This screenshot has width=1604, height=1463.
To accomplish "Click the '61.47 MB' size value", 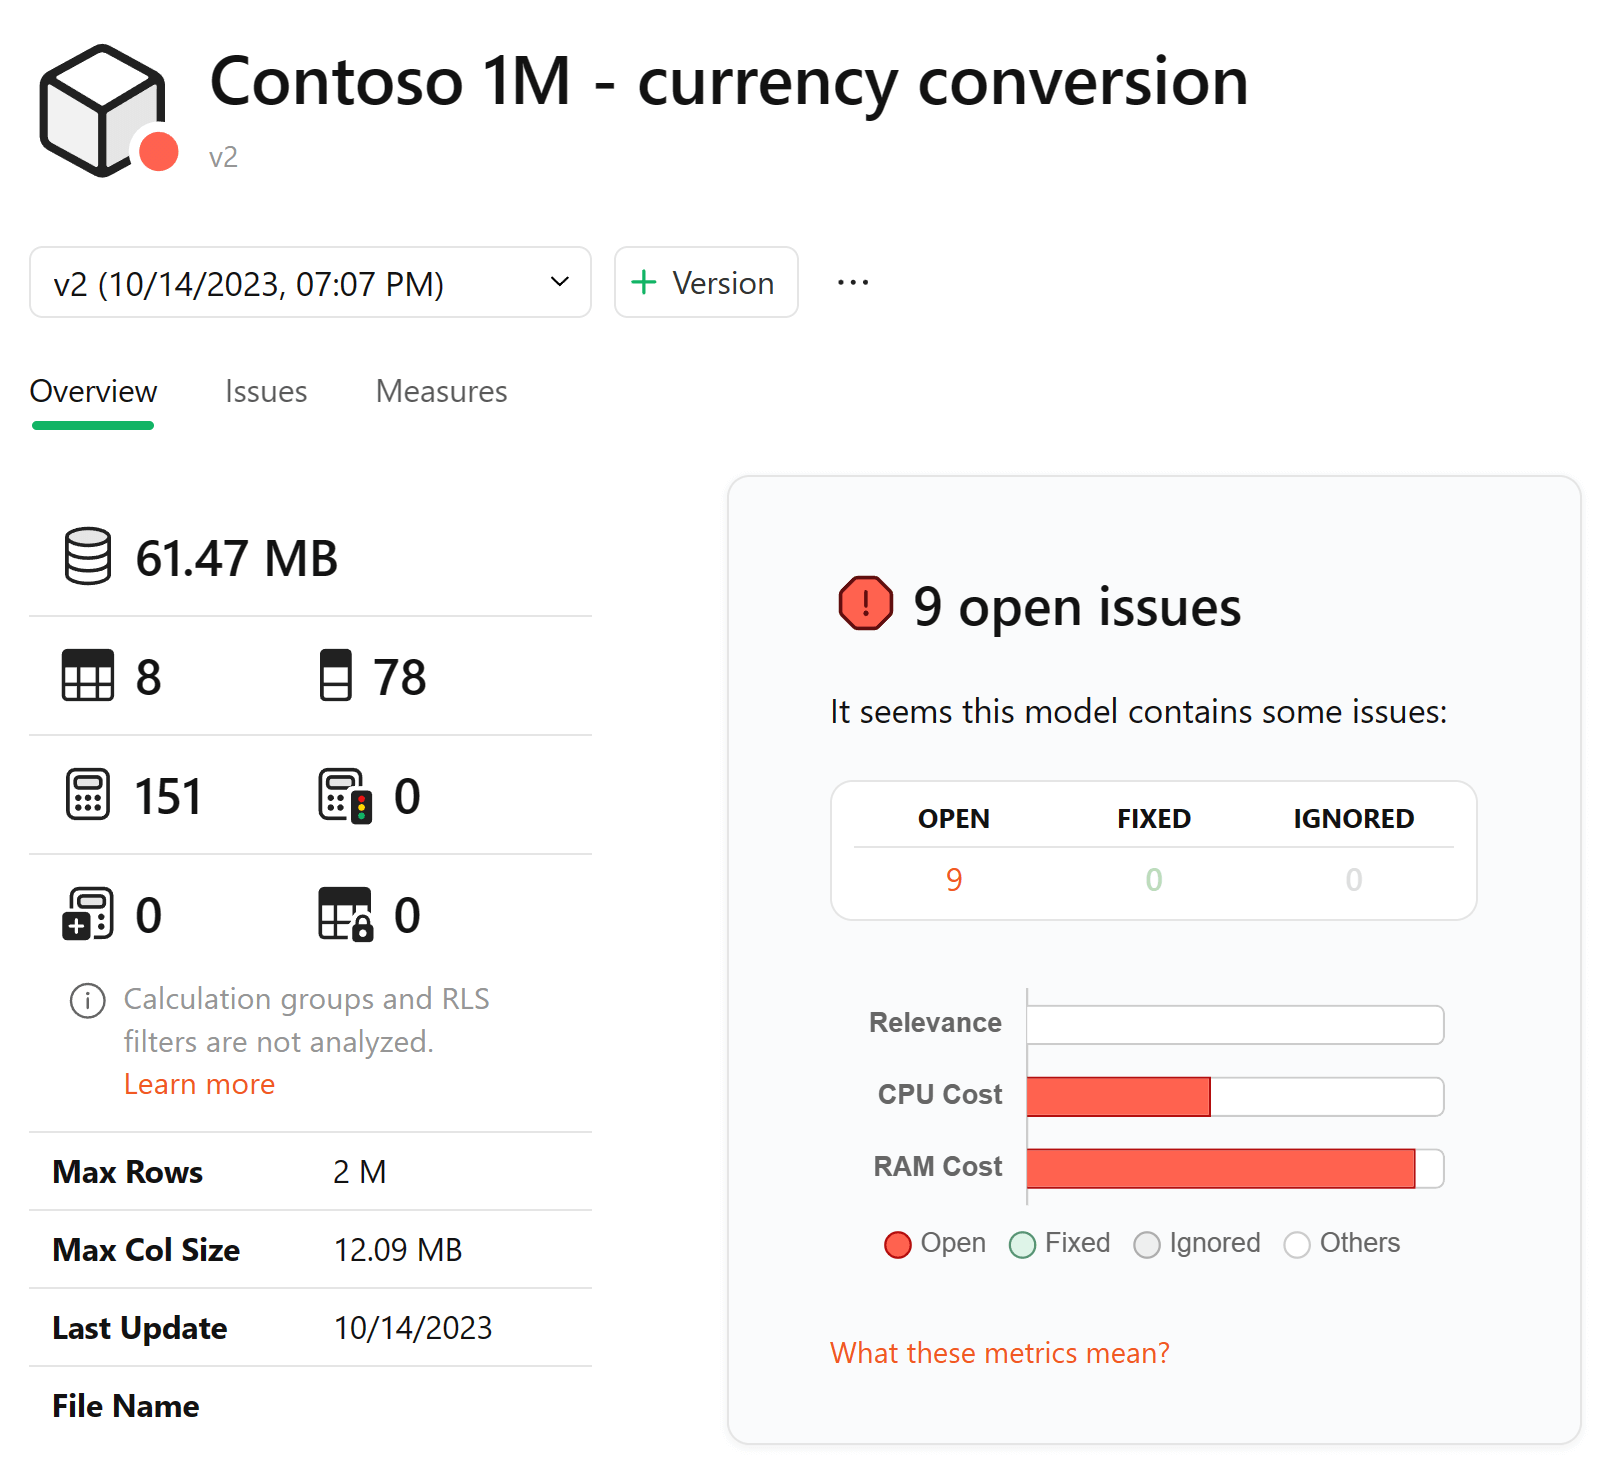I will click(237, 558).
